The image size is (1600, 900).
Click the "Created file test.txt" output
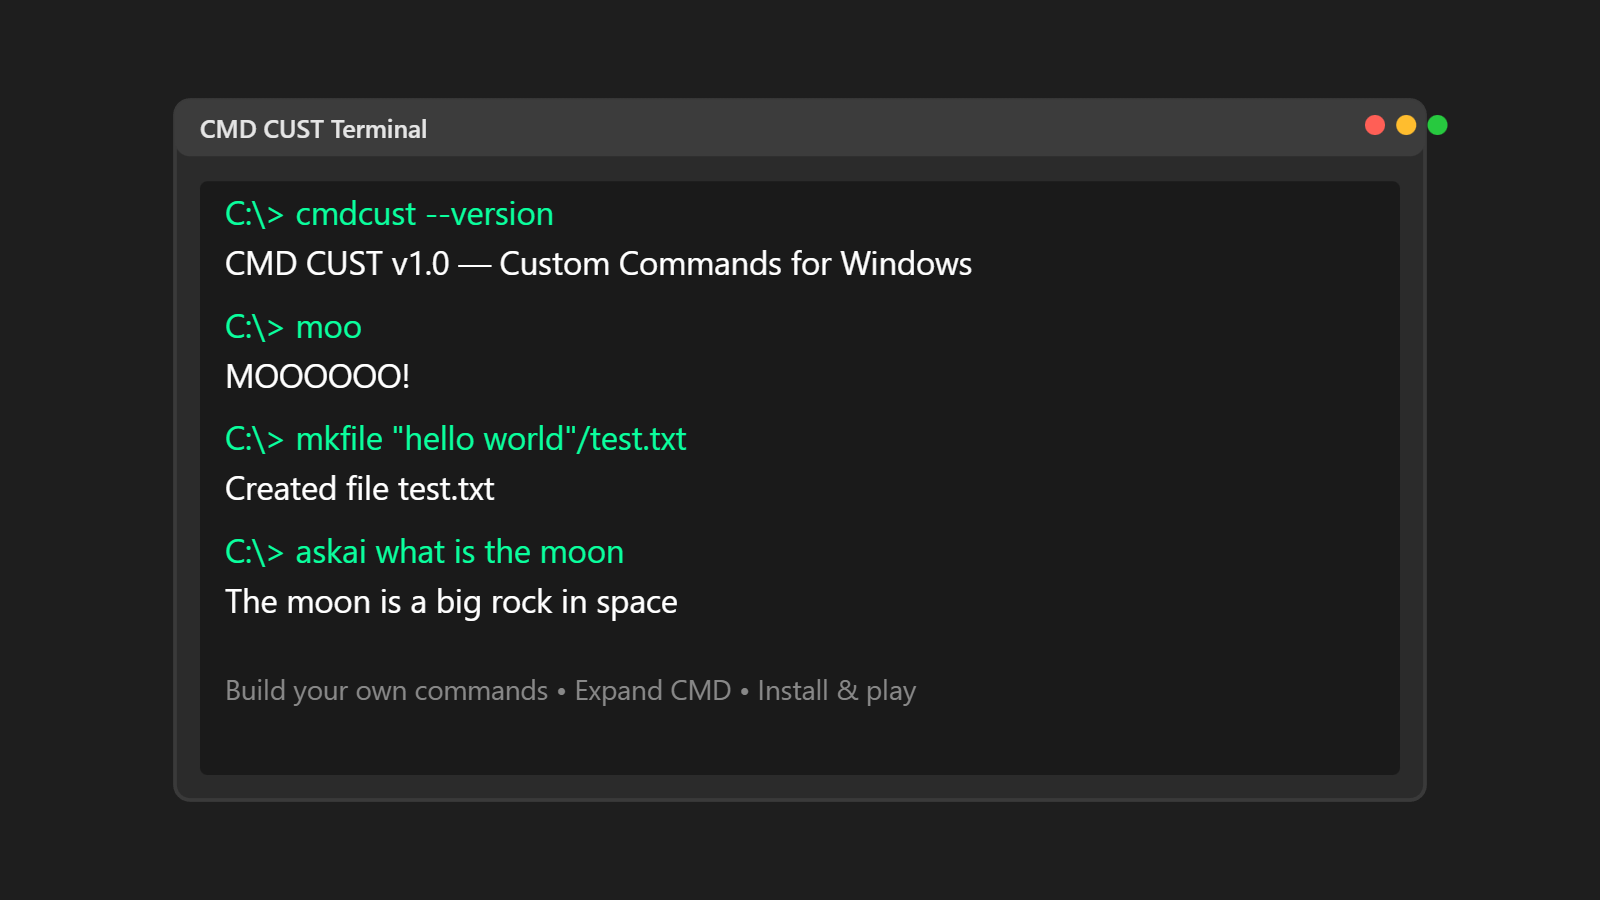pos(360,489)
